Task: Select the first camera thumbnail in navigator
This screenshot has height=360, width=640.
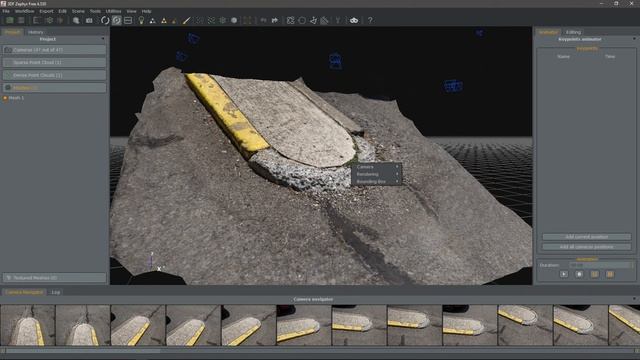Action: [x=28, y=325]
